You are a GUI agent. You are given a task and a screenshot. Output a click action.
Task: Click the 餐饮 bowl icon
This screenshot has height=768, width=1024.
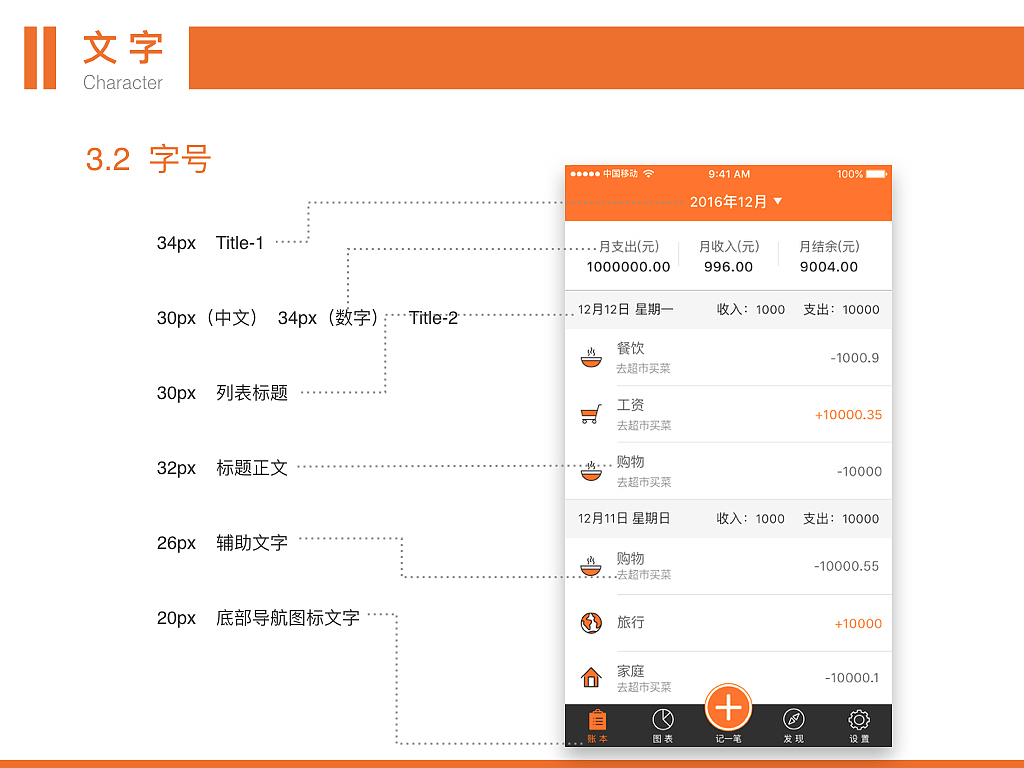[x=591, y=357]
